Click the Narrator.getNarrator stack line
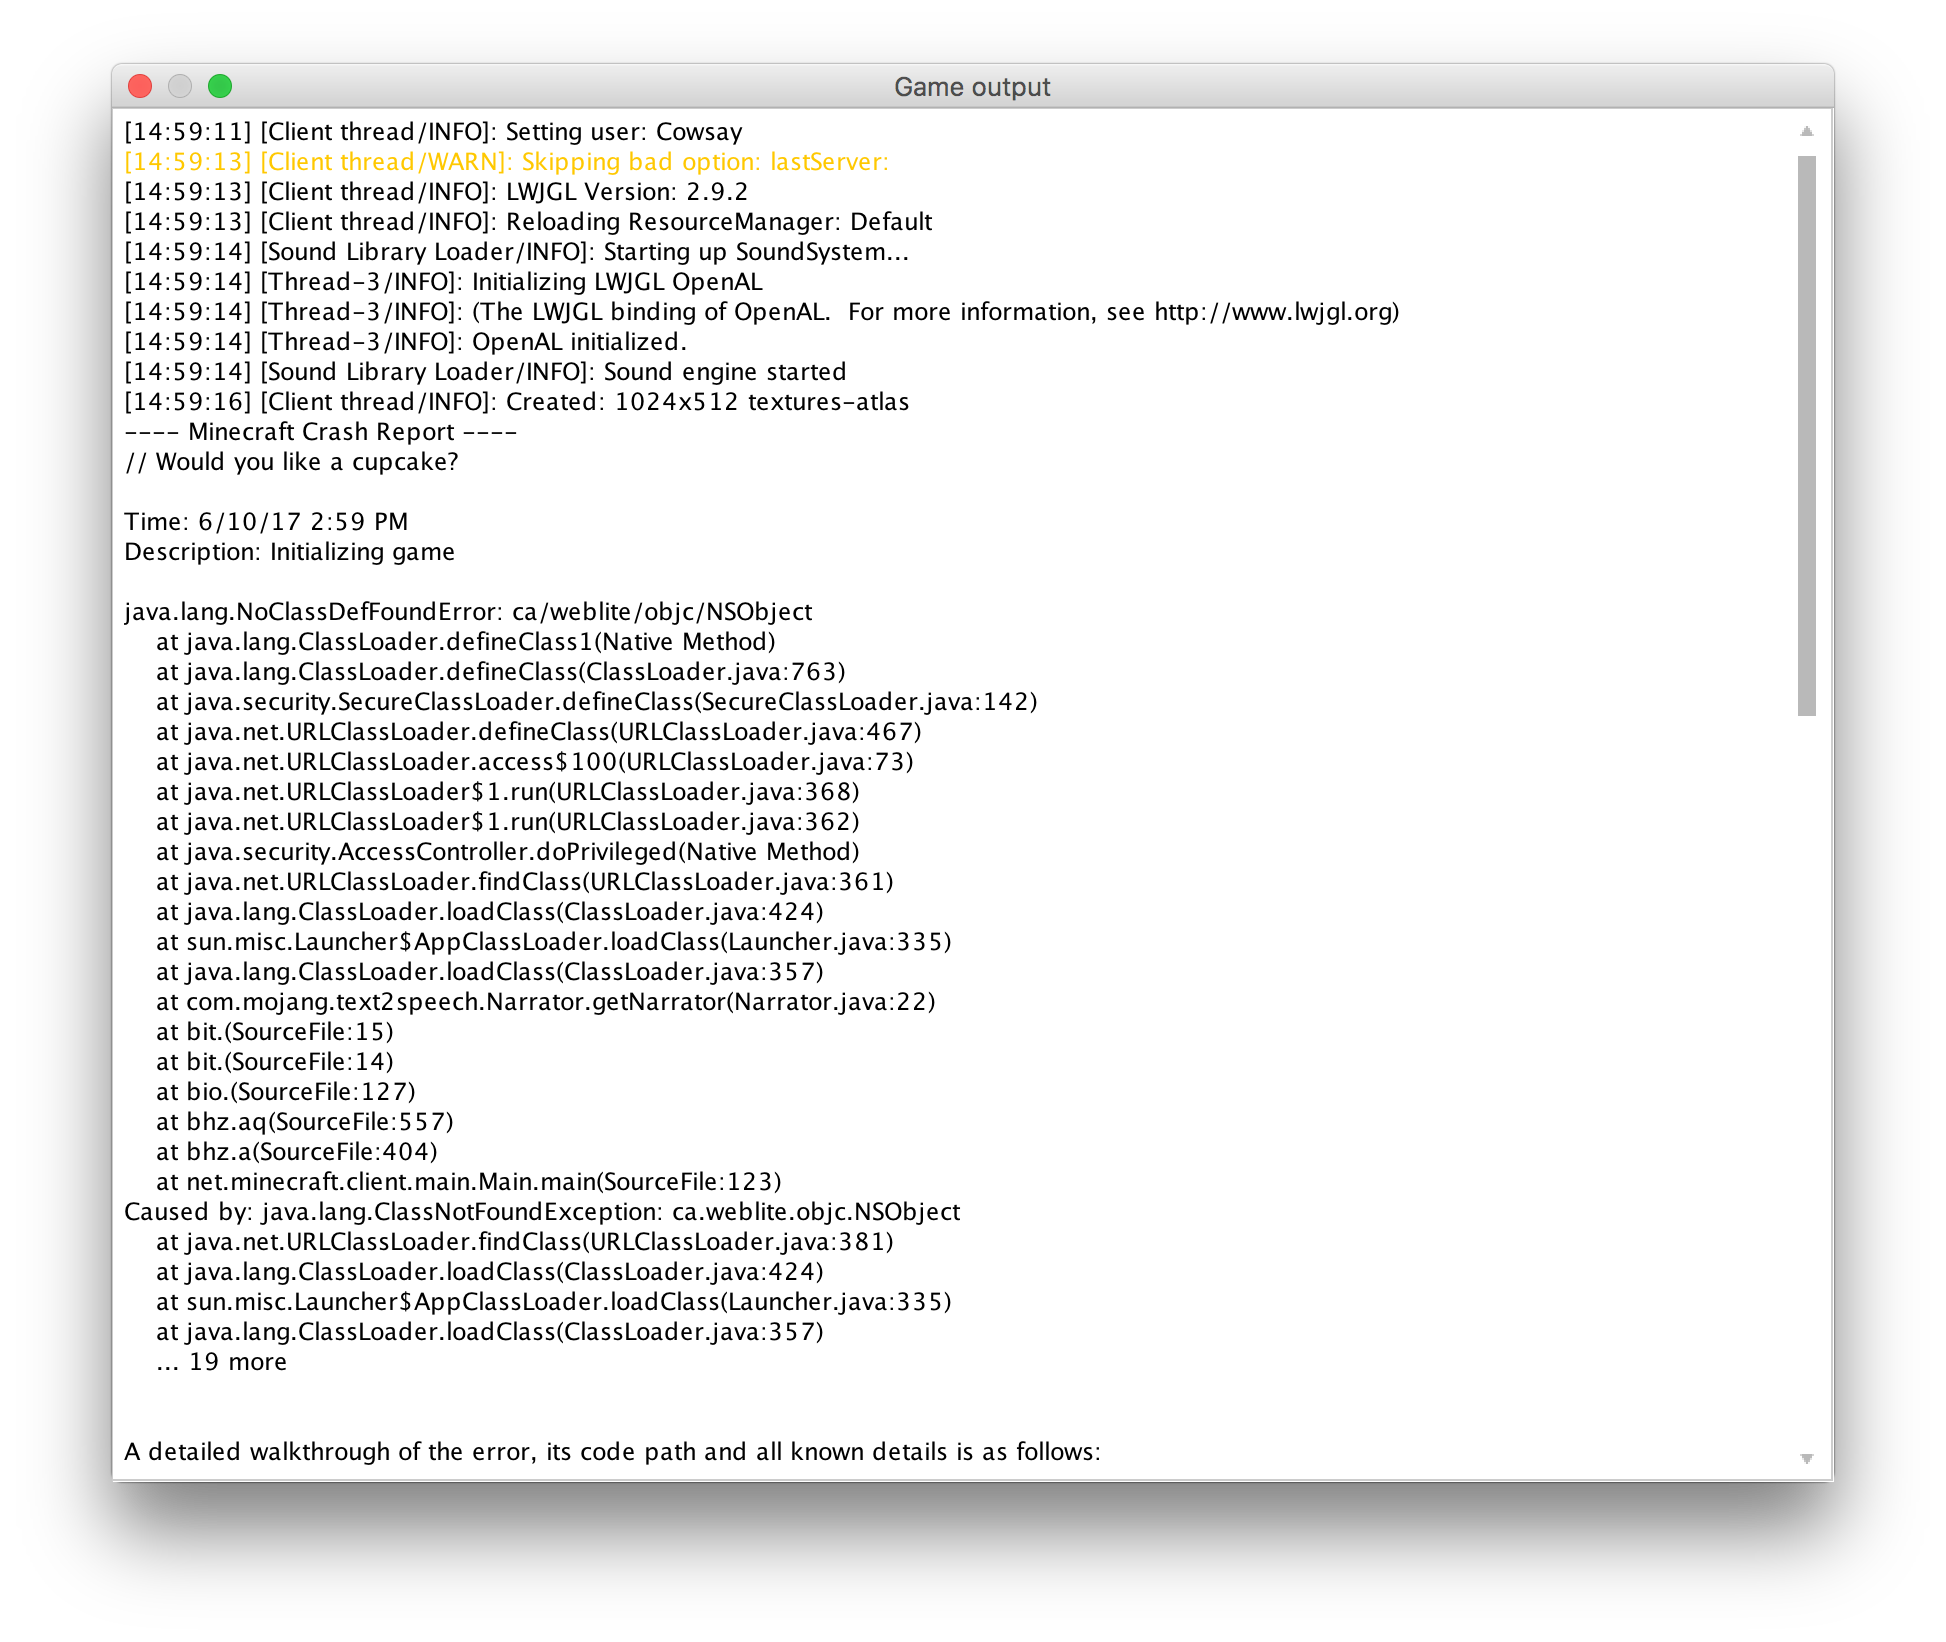Screen dimensions: 1946x1642 click(546, 1002)
